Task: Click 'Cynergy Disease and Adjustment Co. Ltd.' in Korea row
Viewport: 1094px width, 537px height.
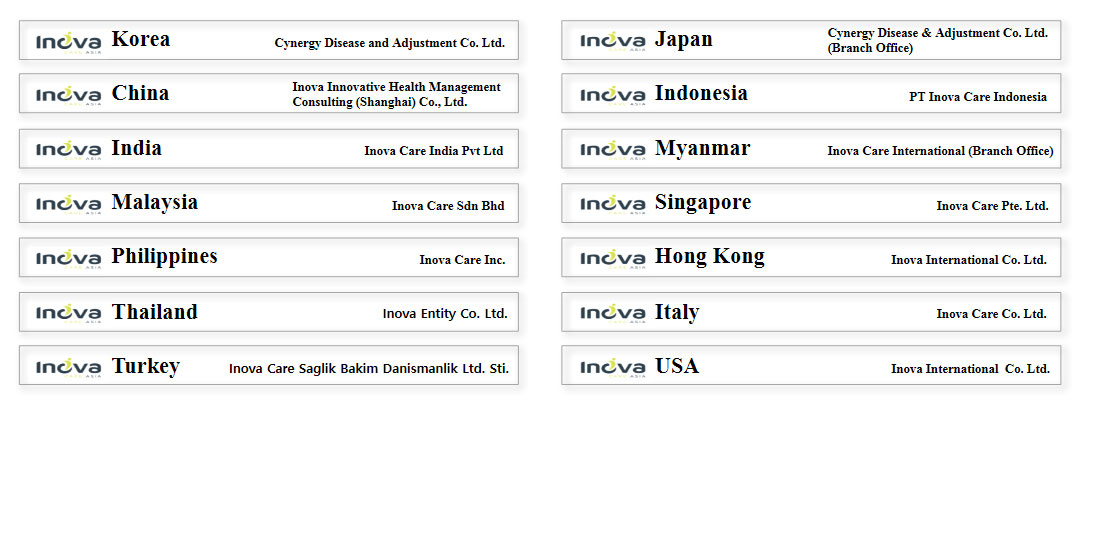Action: coord(389,43)
